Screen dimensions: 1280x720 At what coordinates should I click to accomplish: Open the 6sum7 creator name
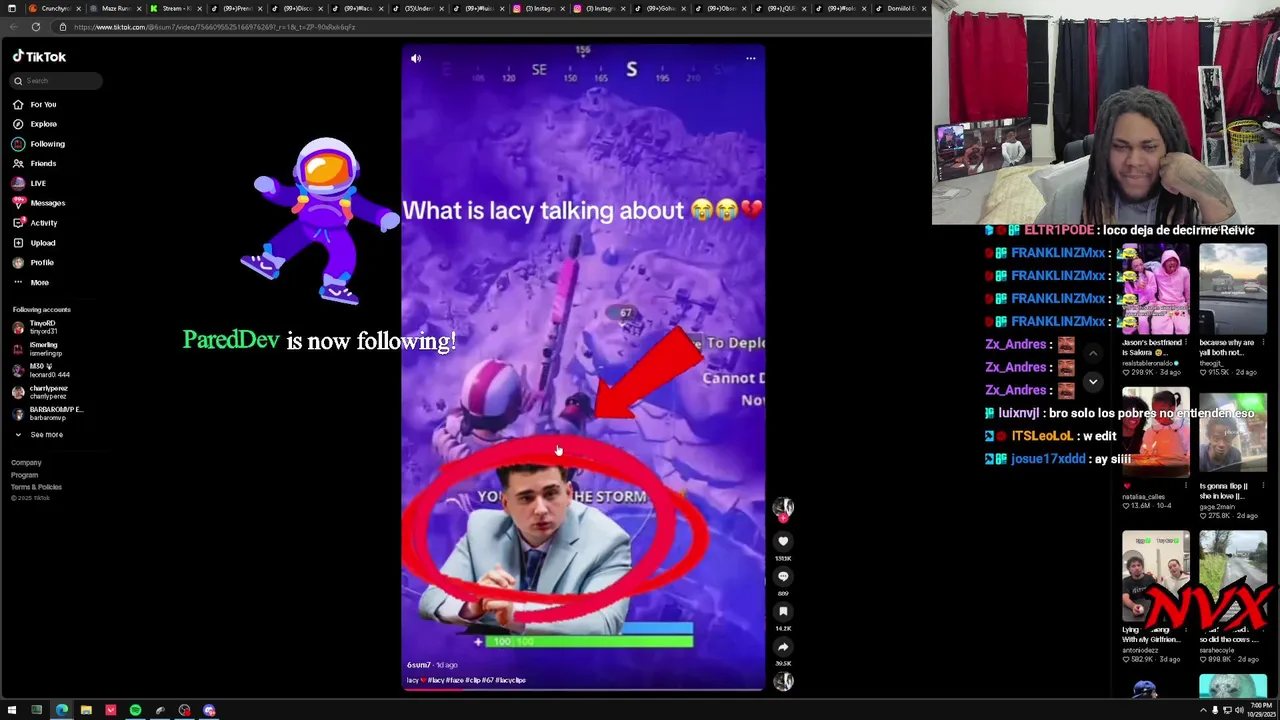point(418,665)
